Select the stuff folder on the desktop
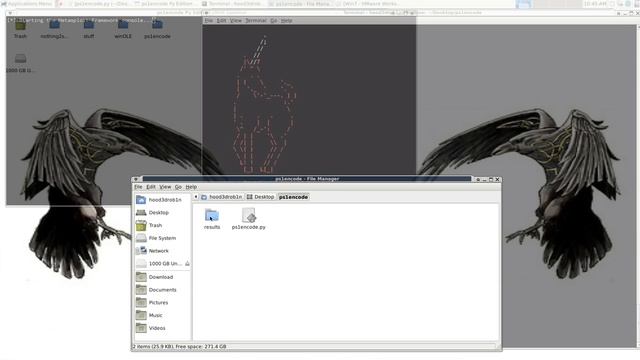640x360 pixels. (89, 29)
